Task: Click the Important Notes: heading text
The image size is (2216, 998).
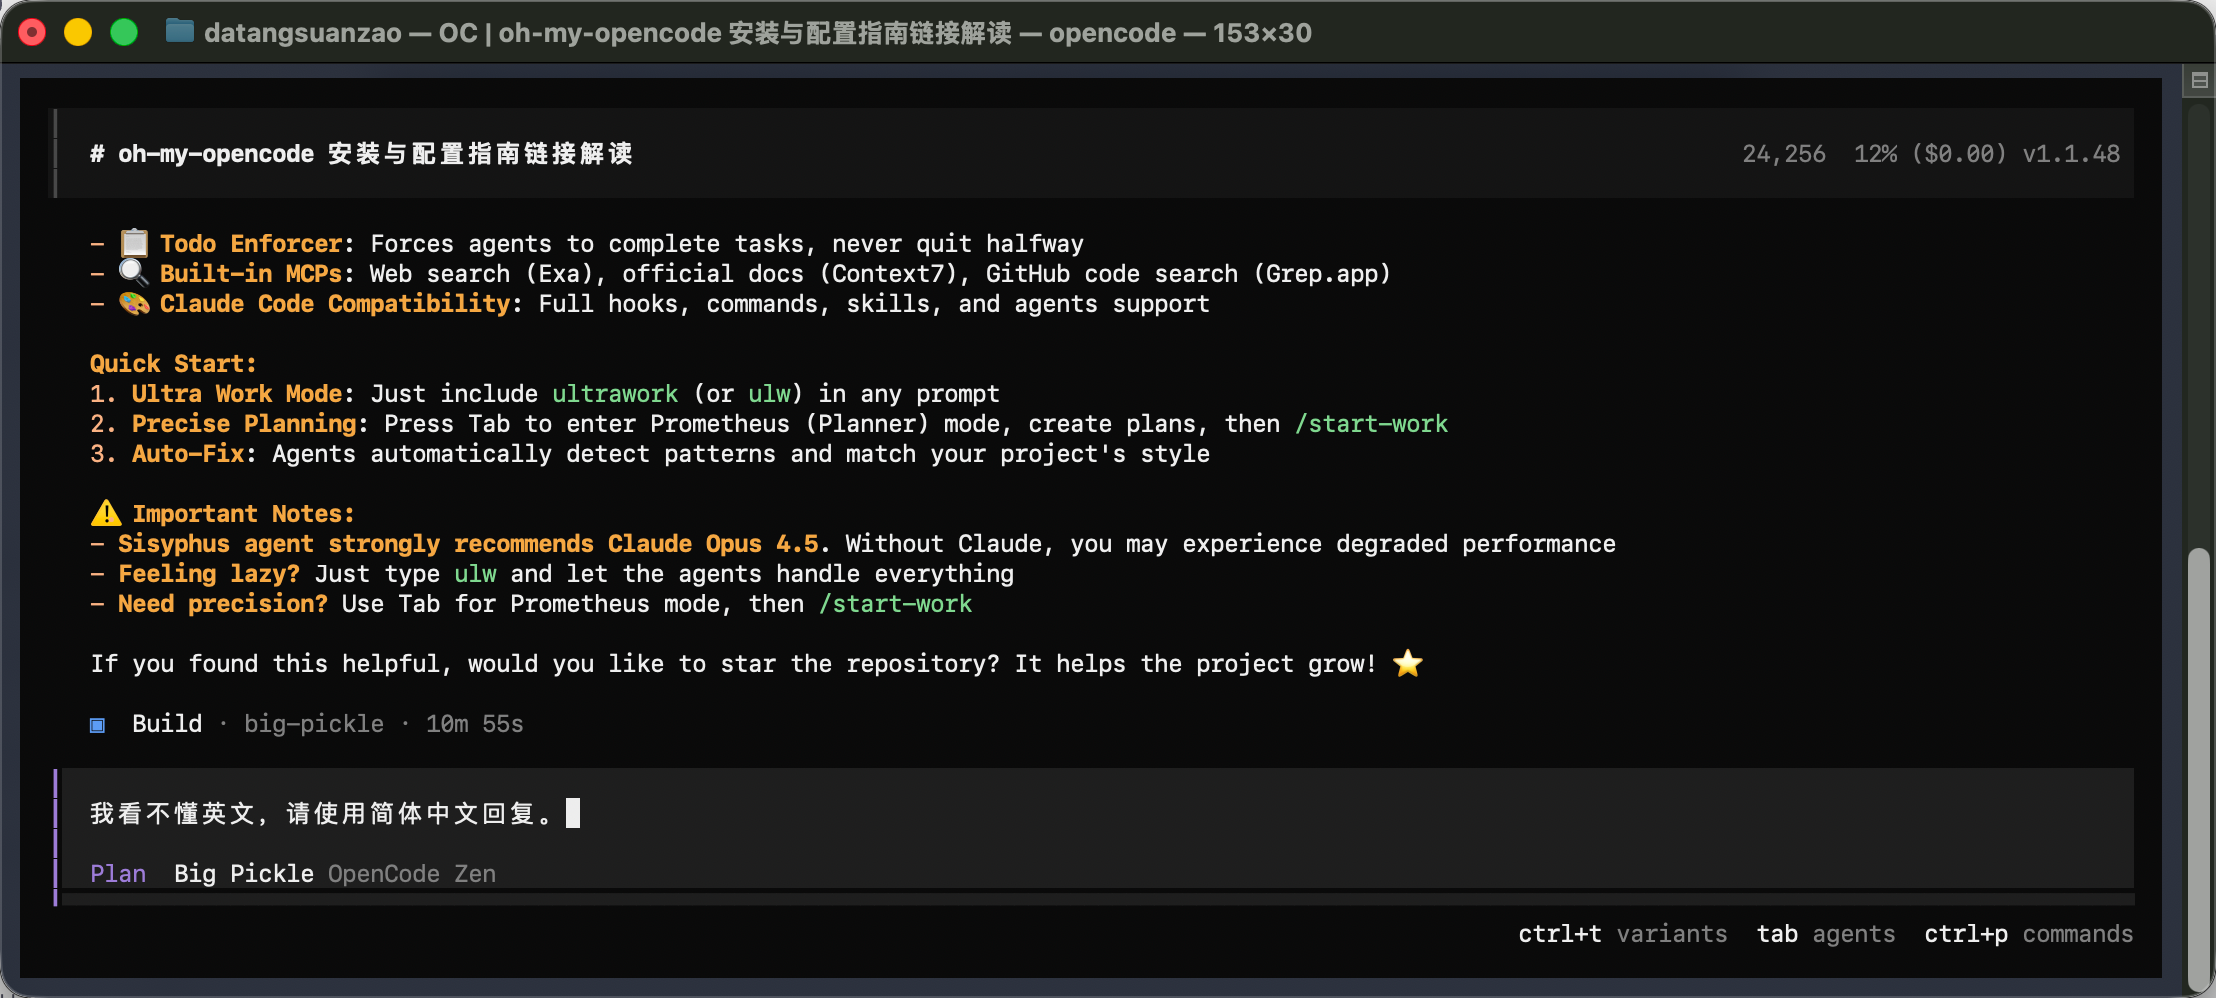Action: 243,513
